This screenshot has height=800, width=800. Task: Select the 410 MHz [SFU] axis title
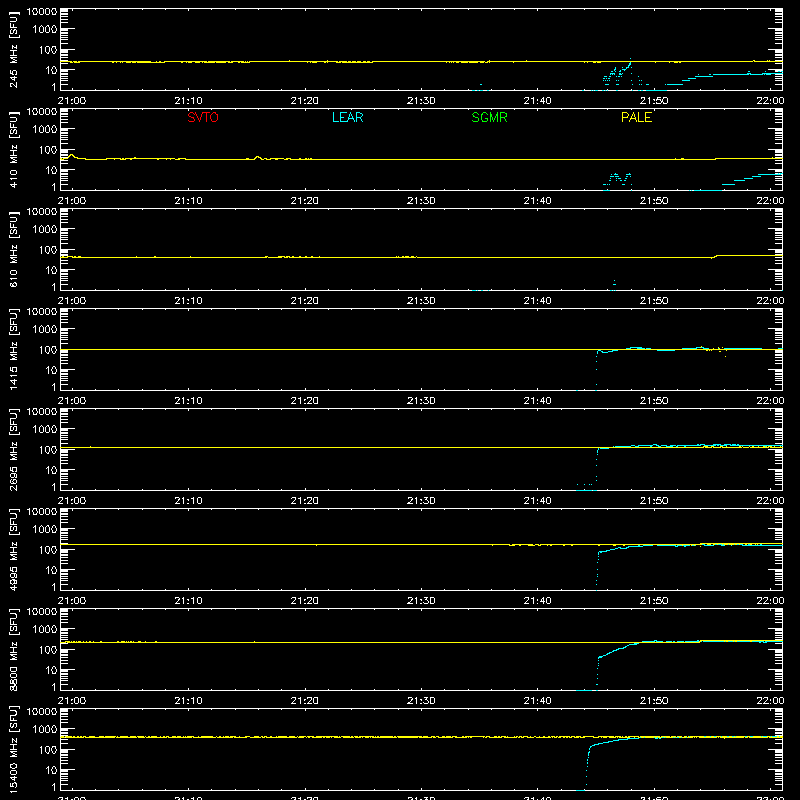click(13, 149)
